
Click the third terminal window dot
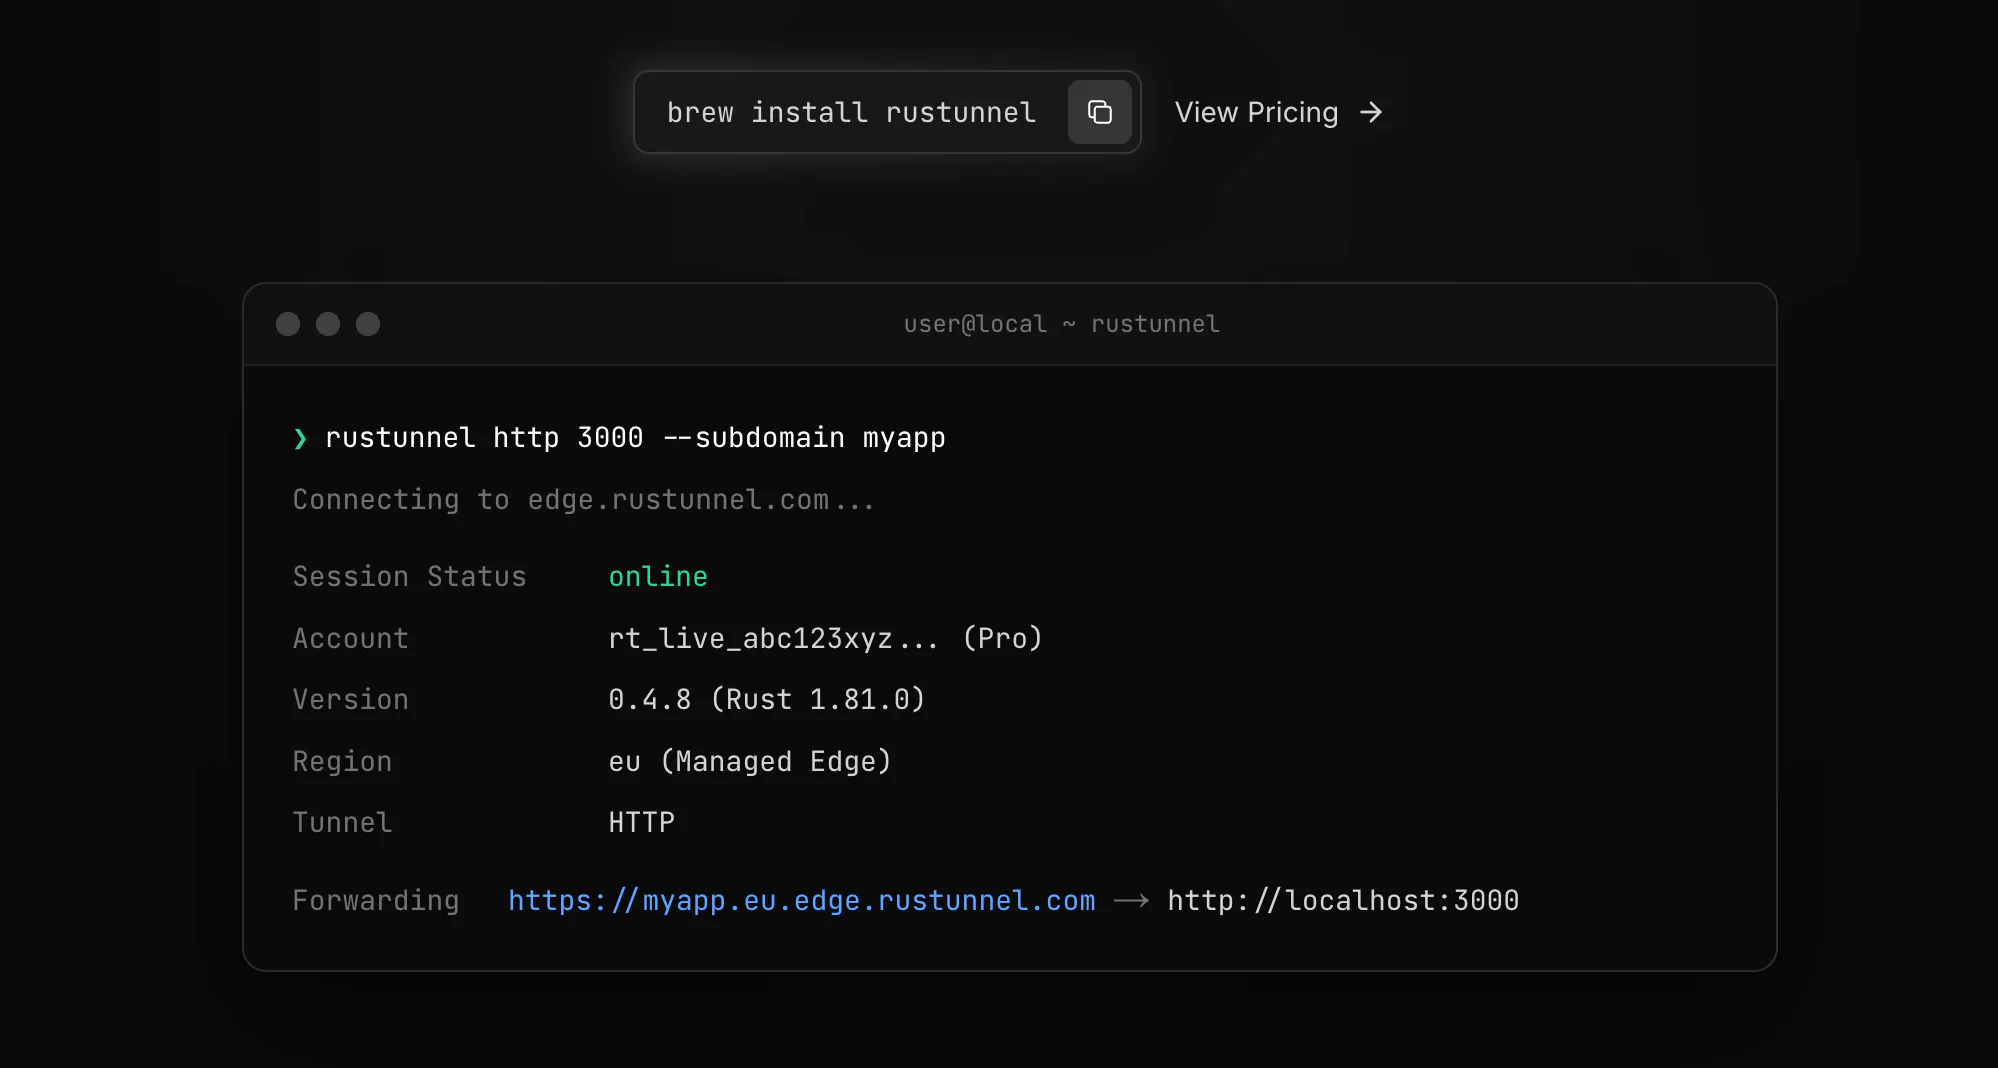(368, 324)
